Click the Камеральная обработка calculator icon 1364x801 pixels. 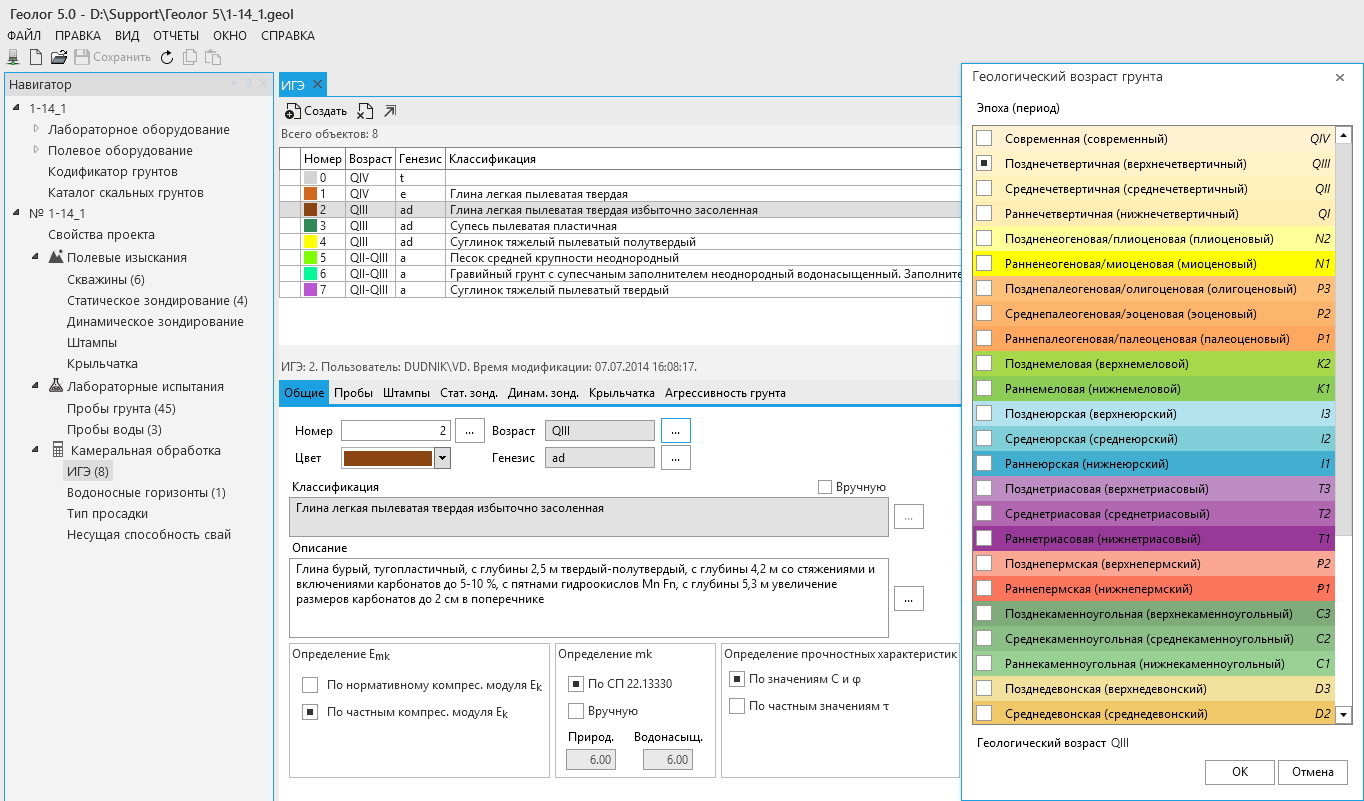[x=56, y=450]
